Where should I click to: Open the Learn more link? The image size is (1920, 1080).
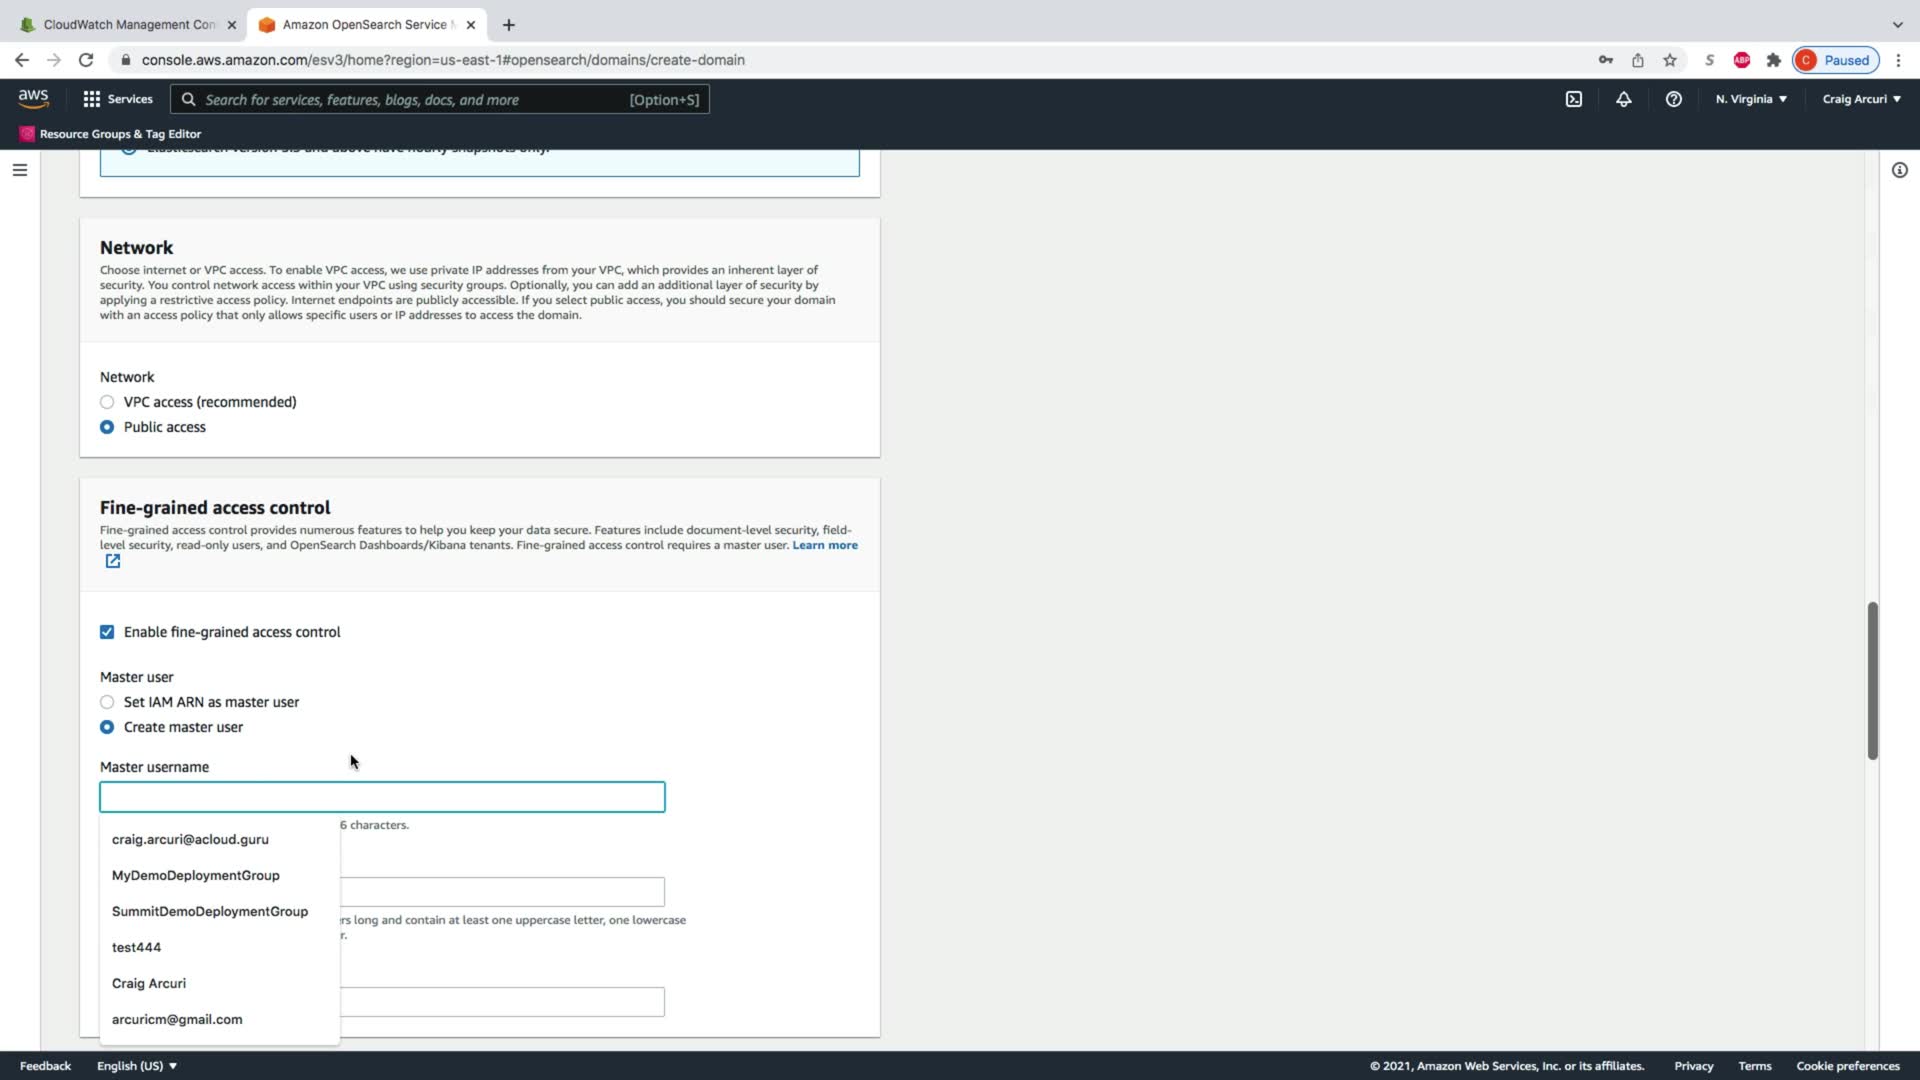(824, 545)
